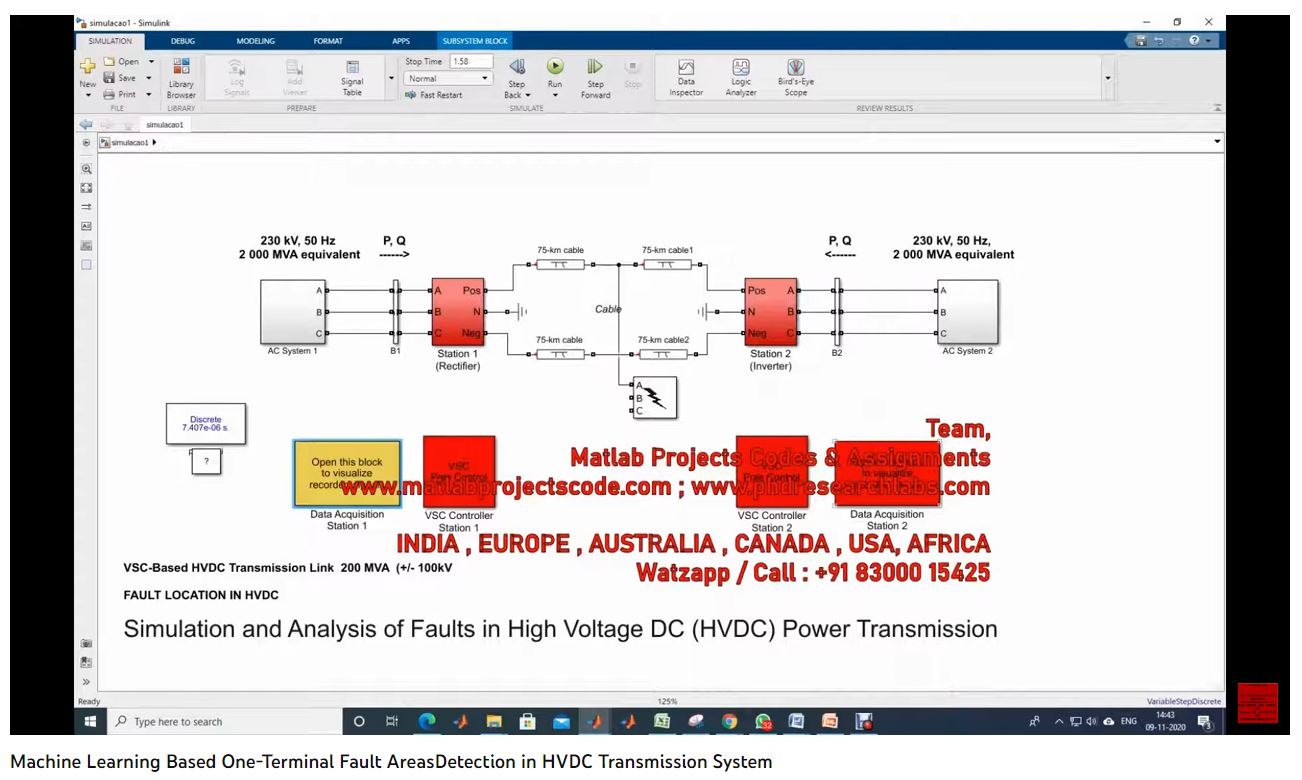This screenshot has width=1302, height=780.
Task: Collapse the toolstrip using the corner arrow
Action: tap(1217, 108)
